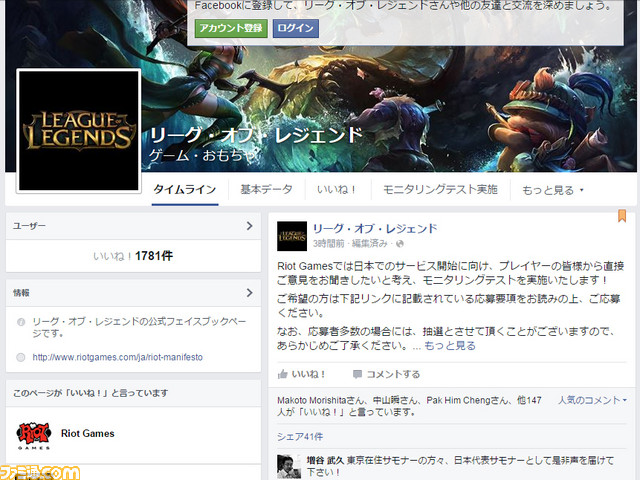Click the いいね！1781件 count
Screen dimensions: 640x480
133,256
